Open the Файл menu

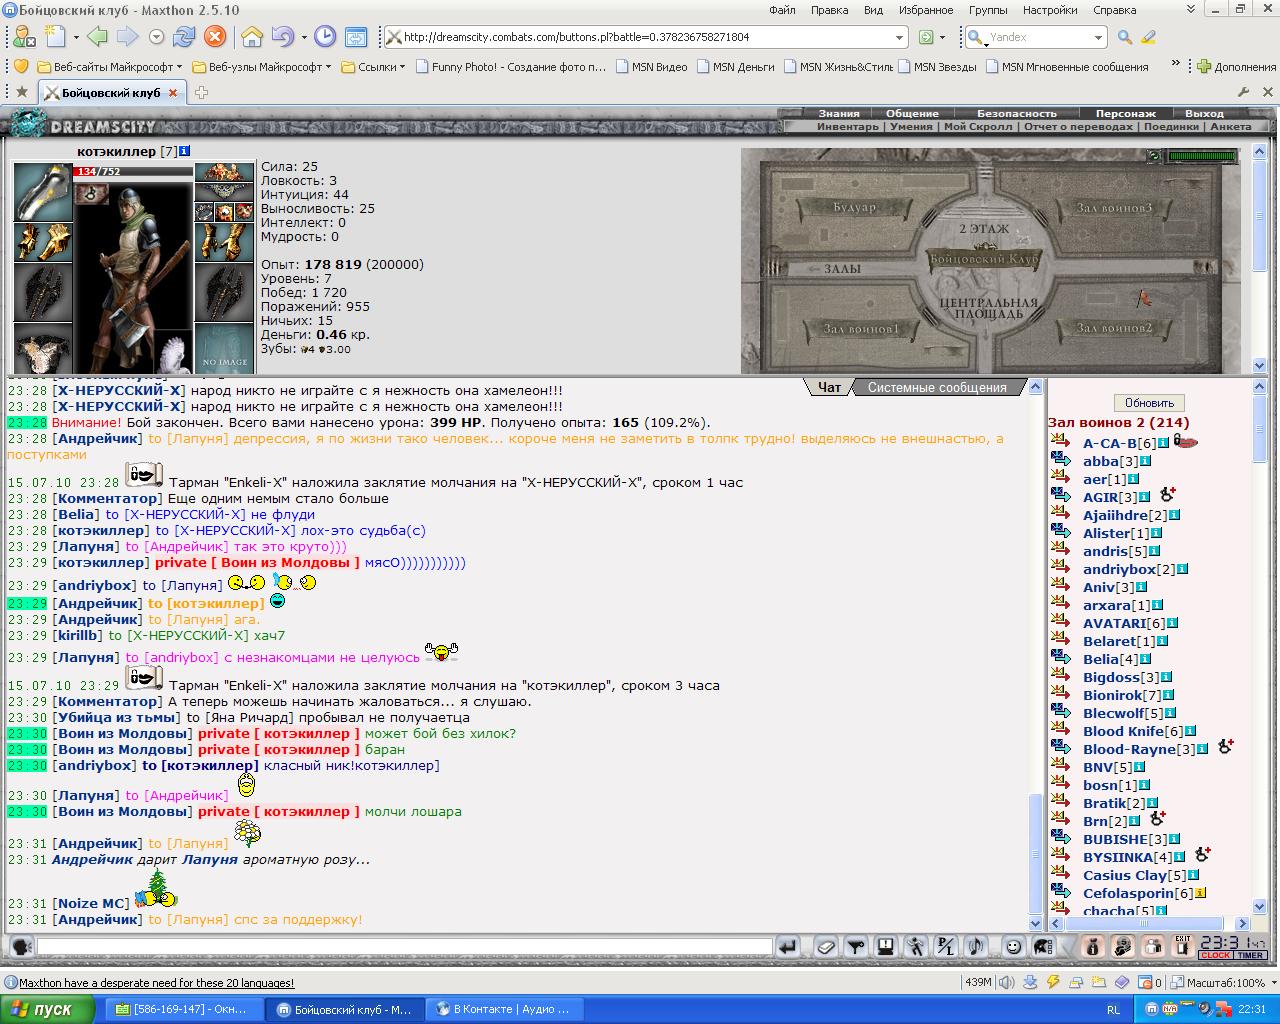783,10
